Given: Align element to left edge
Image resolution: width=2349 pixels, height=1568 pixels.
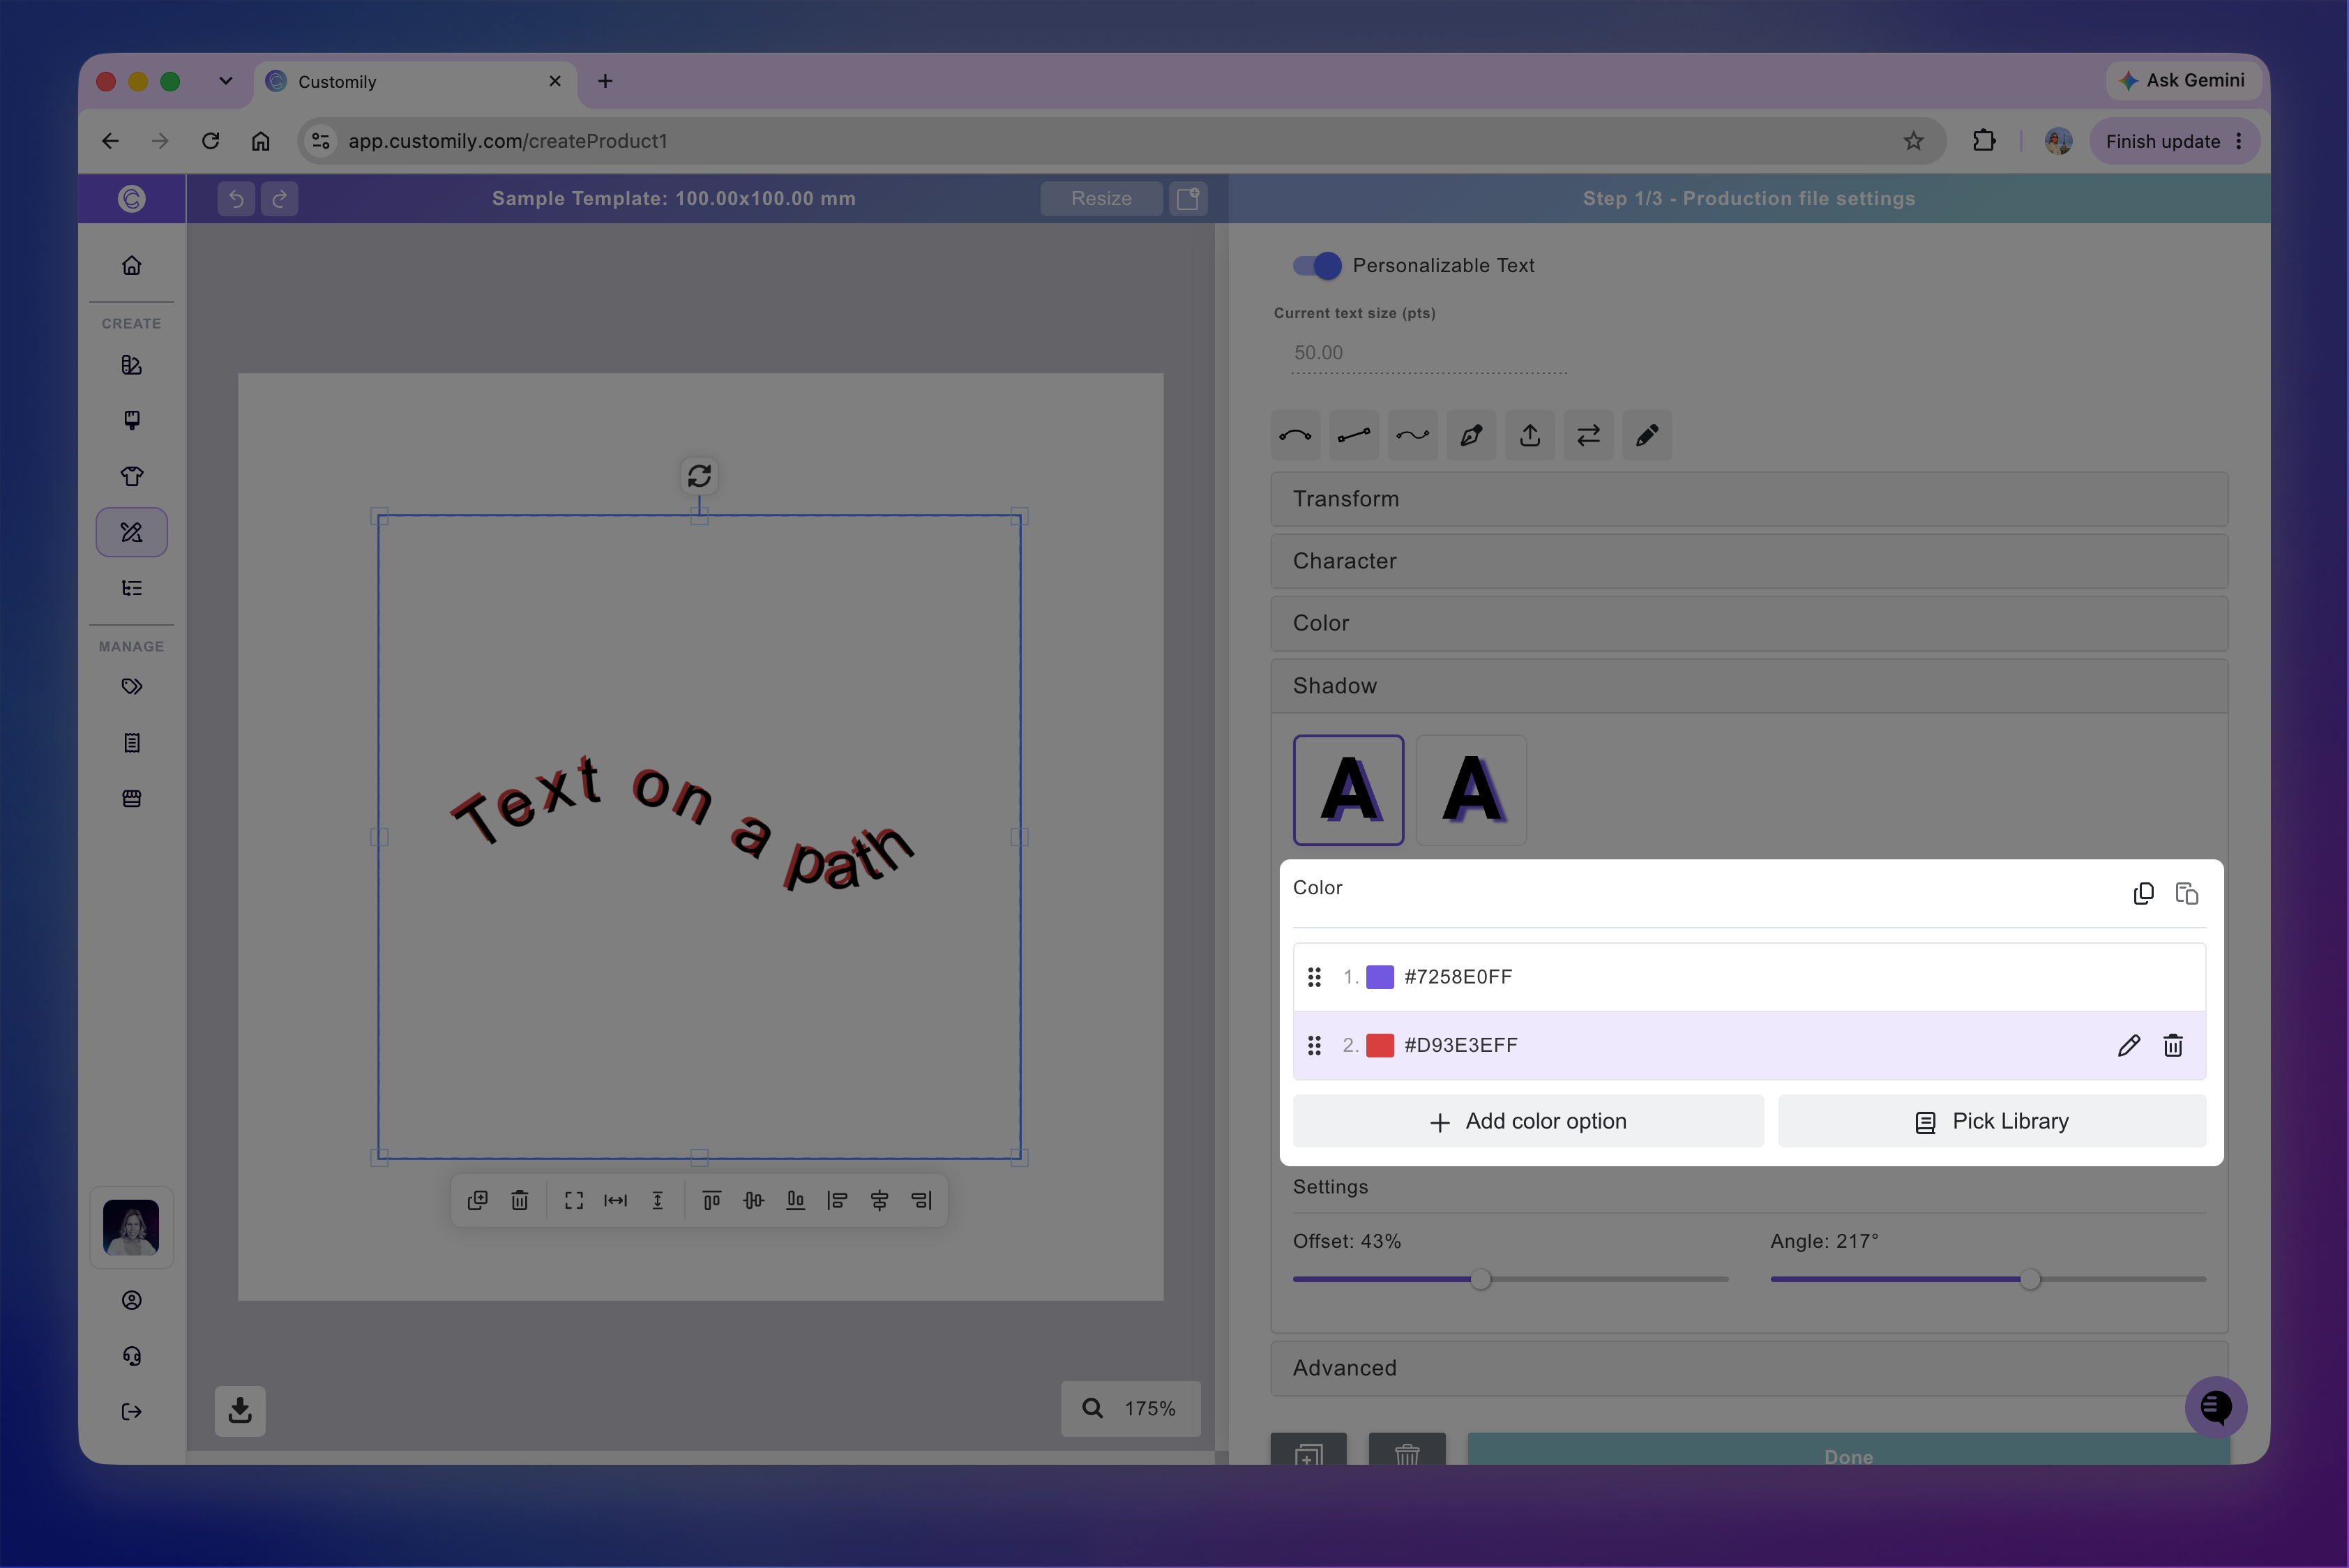Looking at the screenshot, I should [x=838, y=1200].
